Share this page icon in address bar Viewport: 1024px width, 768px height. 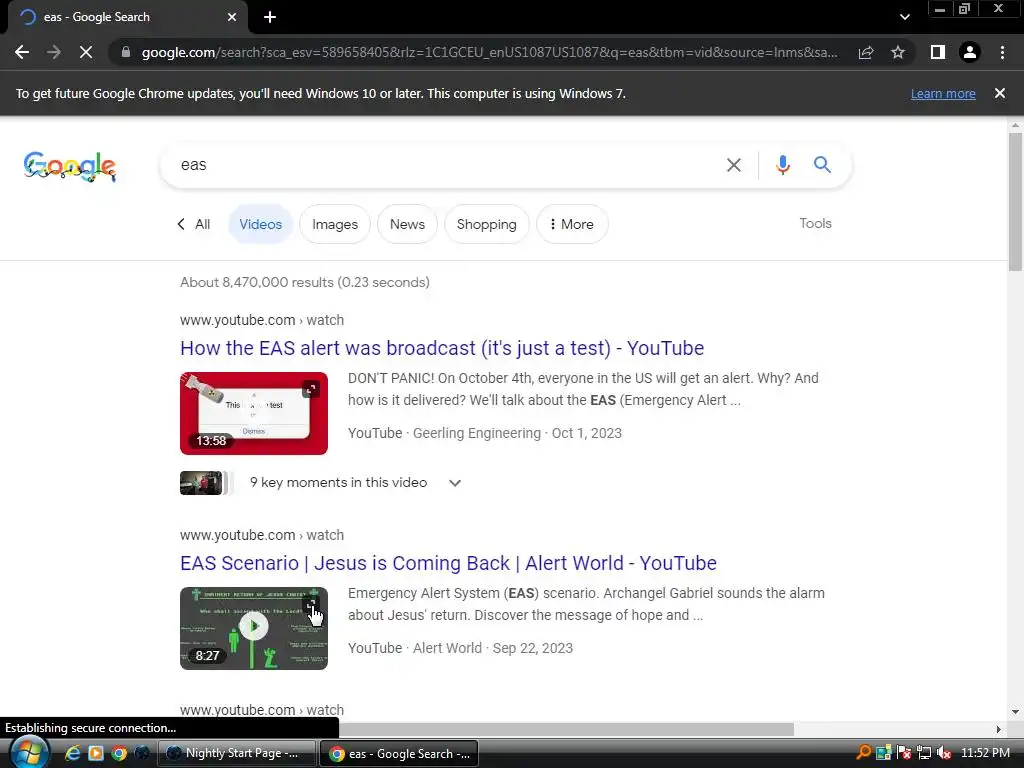click(x=866, y=52)
